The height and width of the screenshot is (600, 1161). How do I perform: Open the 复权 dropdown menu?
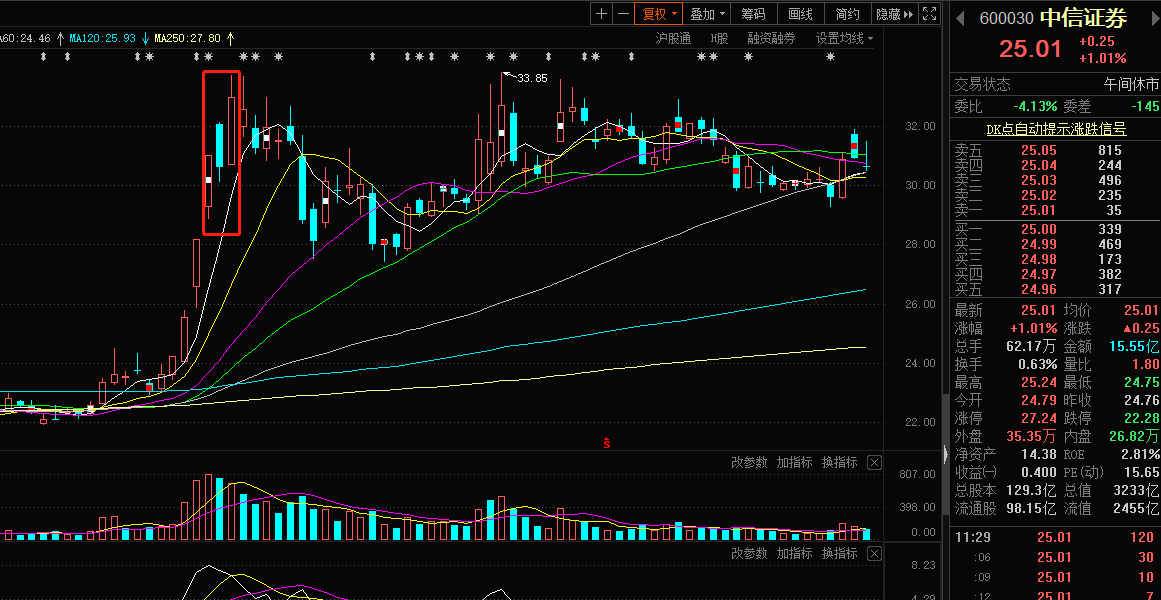660,14
